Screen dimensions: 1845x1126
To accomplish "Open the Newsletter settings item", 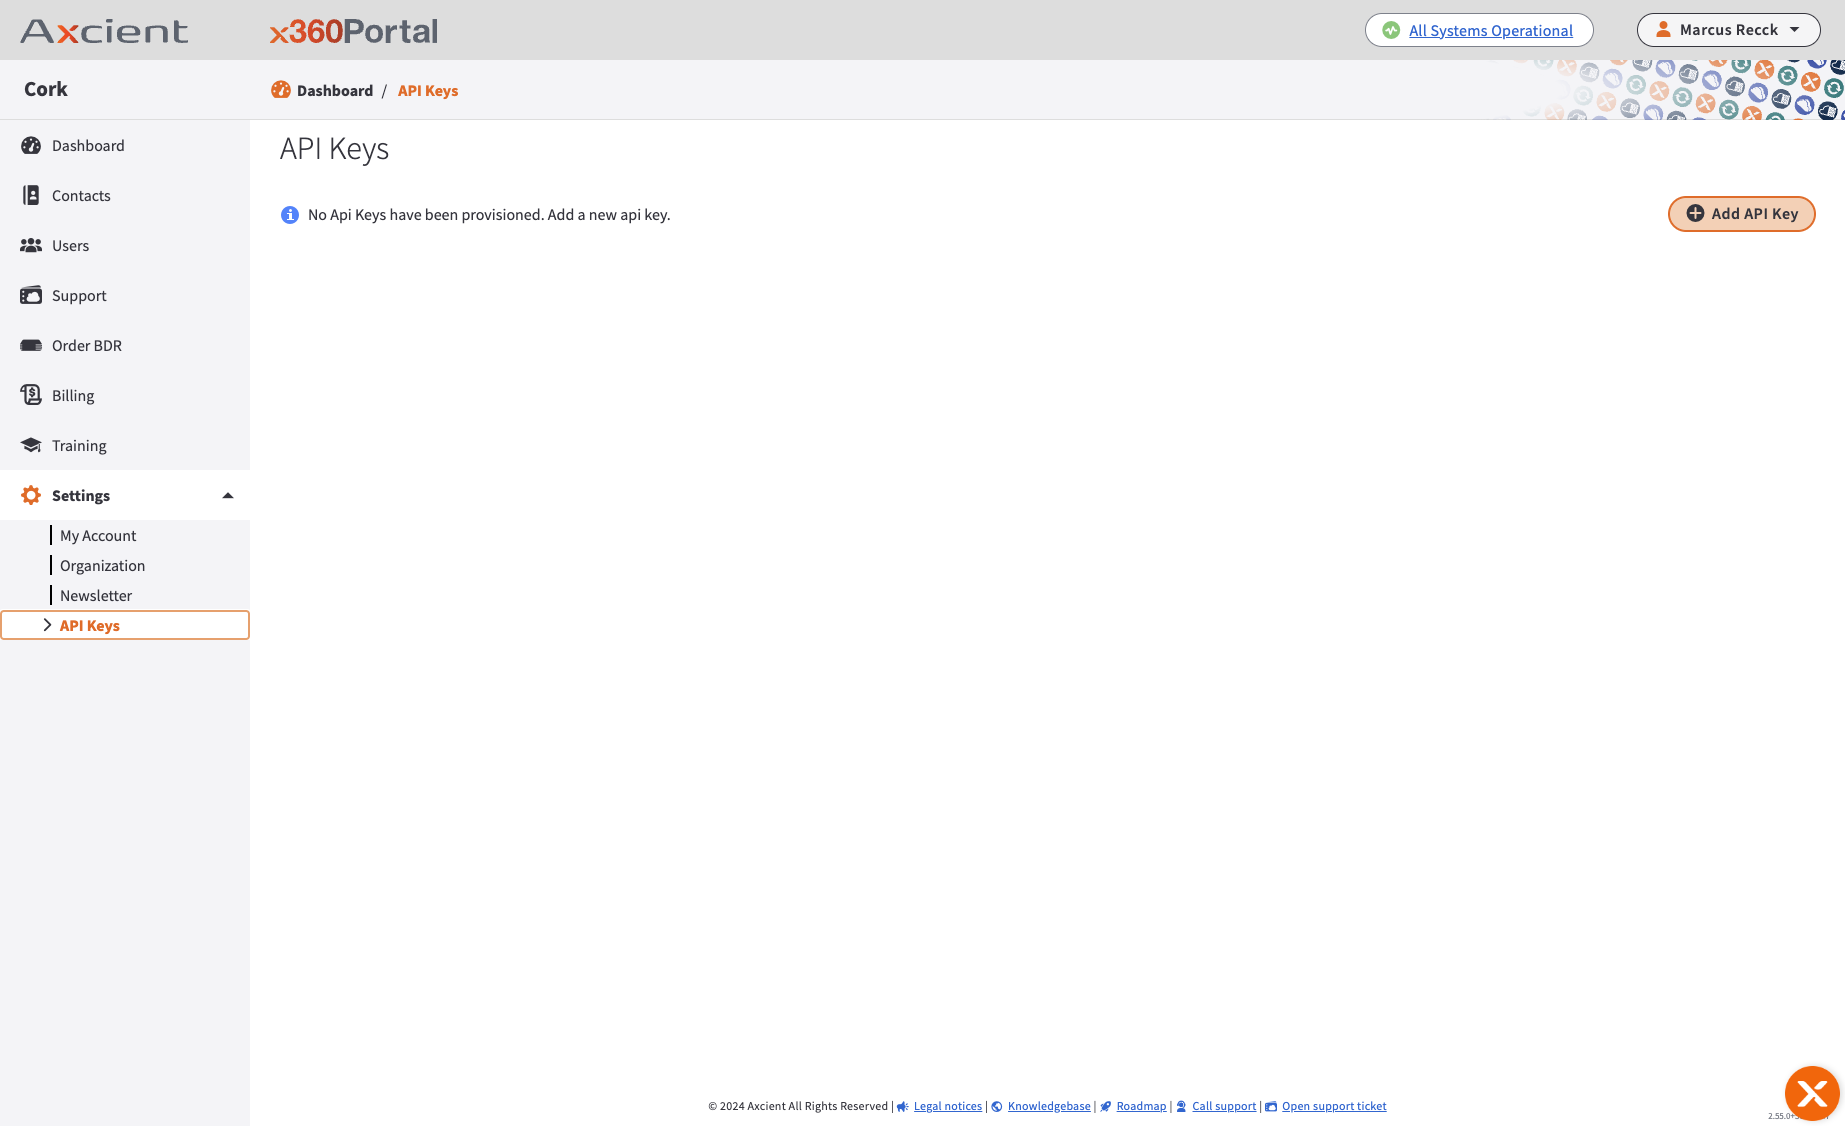I will pyautogui.click(x=96, y=595).
